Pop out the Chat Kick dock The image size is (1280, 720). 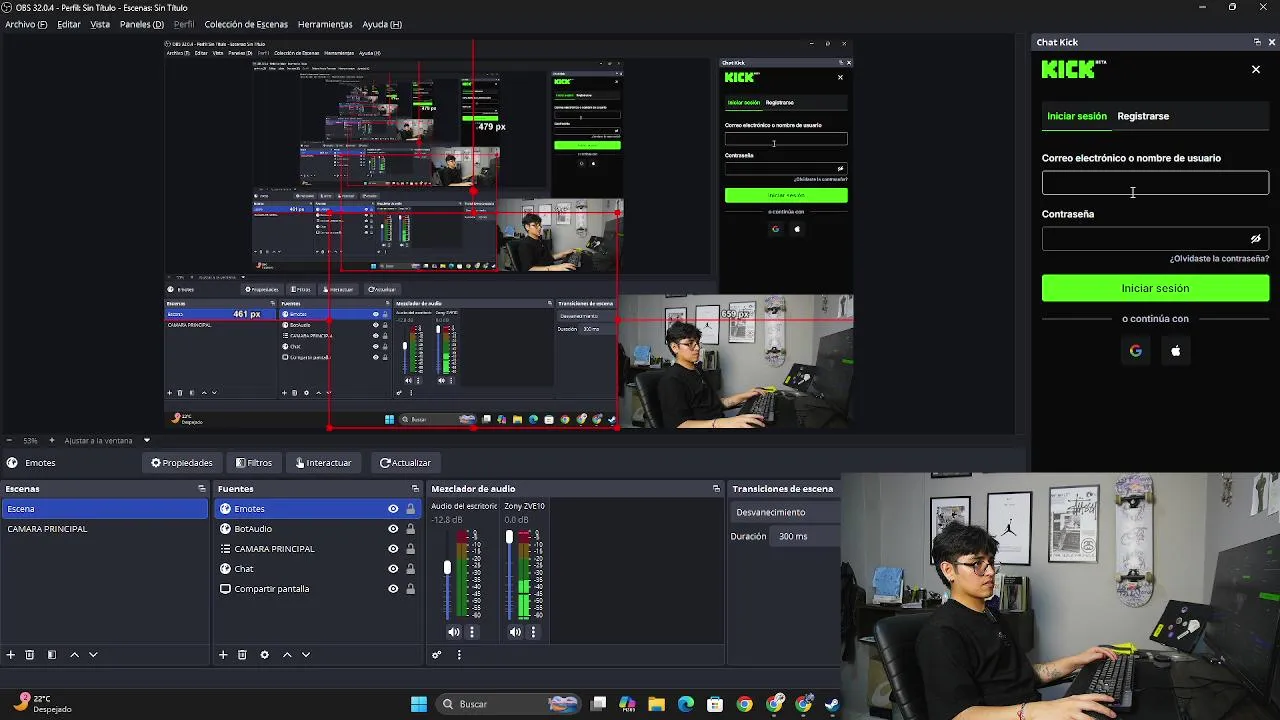click(1257, 42)
